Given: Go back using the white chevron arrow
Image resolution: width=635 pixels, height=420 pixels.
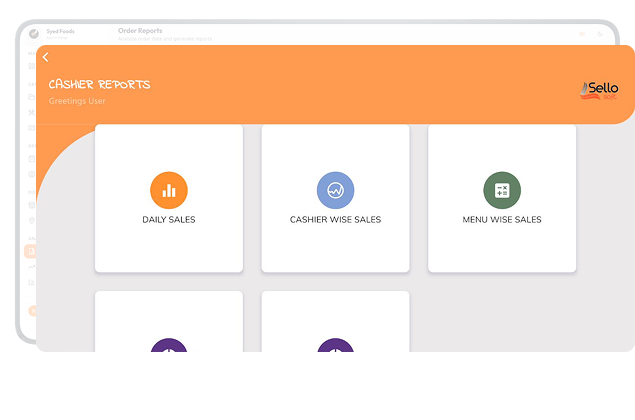Looking at the screenshot, I should point(45,57).
